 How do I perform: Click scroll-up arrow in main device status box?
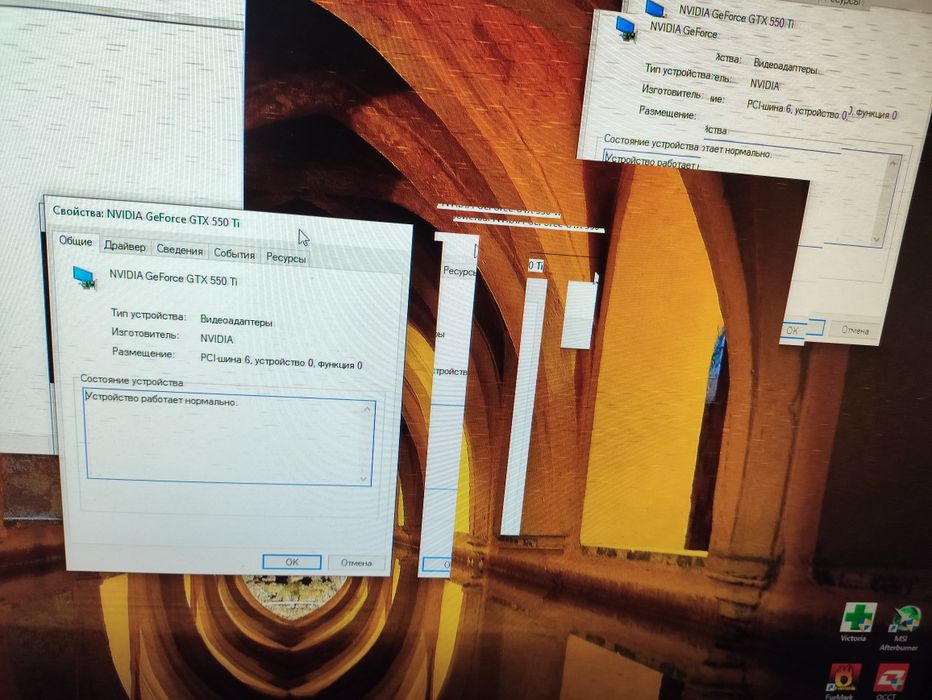pyautogui.click(x=367, y=409)
